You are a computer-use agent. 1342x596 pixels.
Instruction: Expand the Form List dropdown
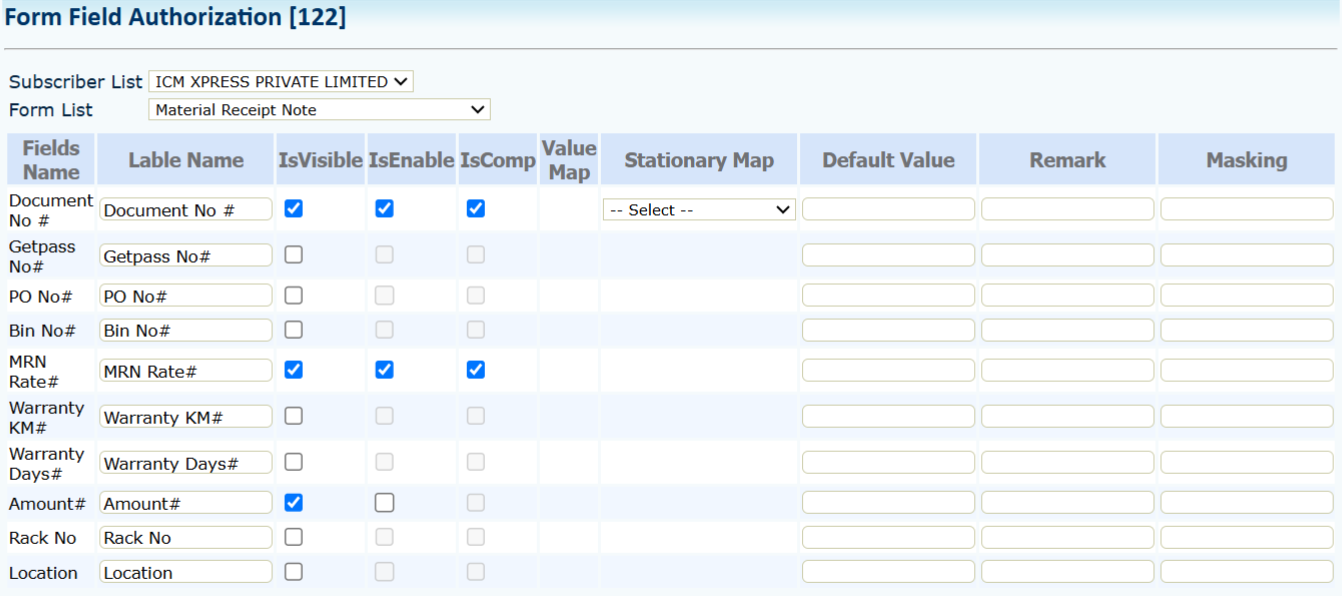tap(319, 110)
